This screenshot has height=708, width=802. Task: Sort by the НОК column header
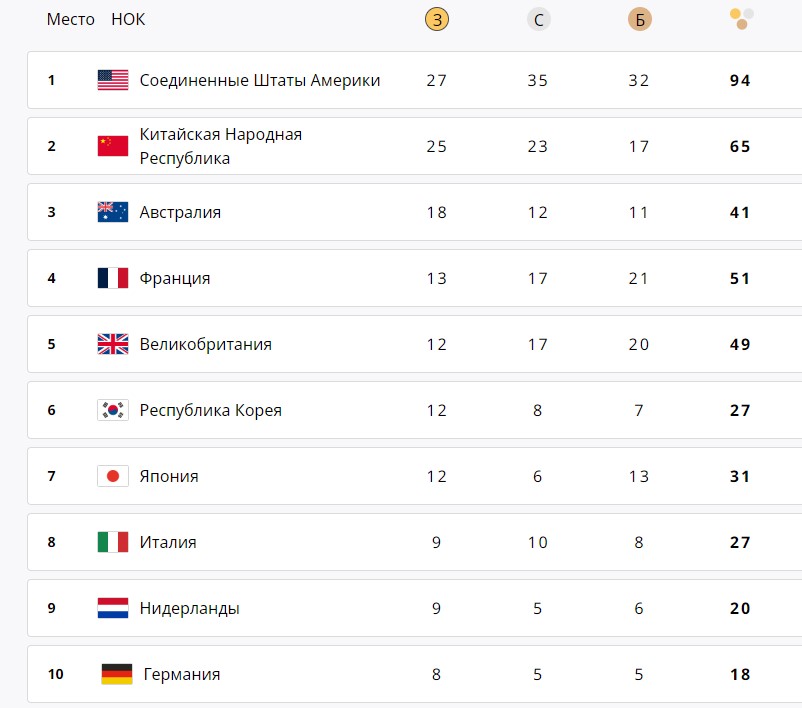128,20
